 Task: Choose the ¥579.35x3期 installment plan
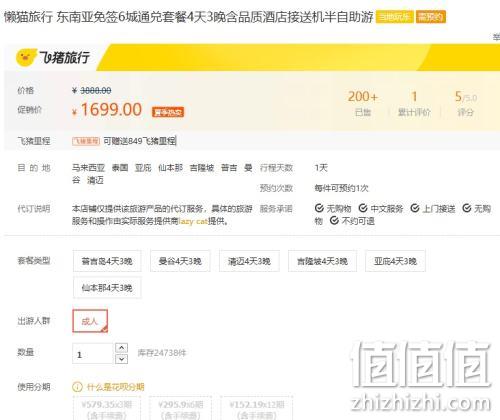pyautogui.click(x=107, y=409)
